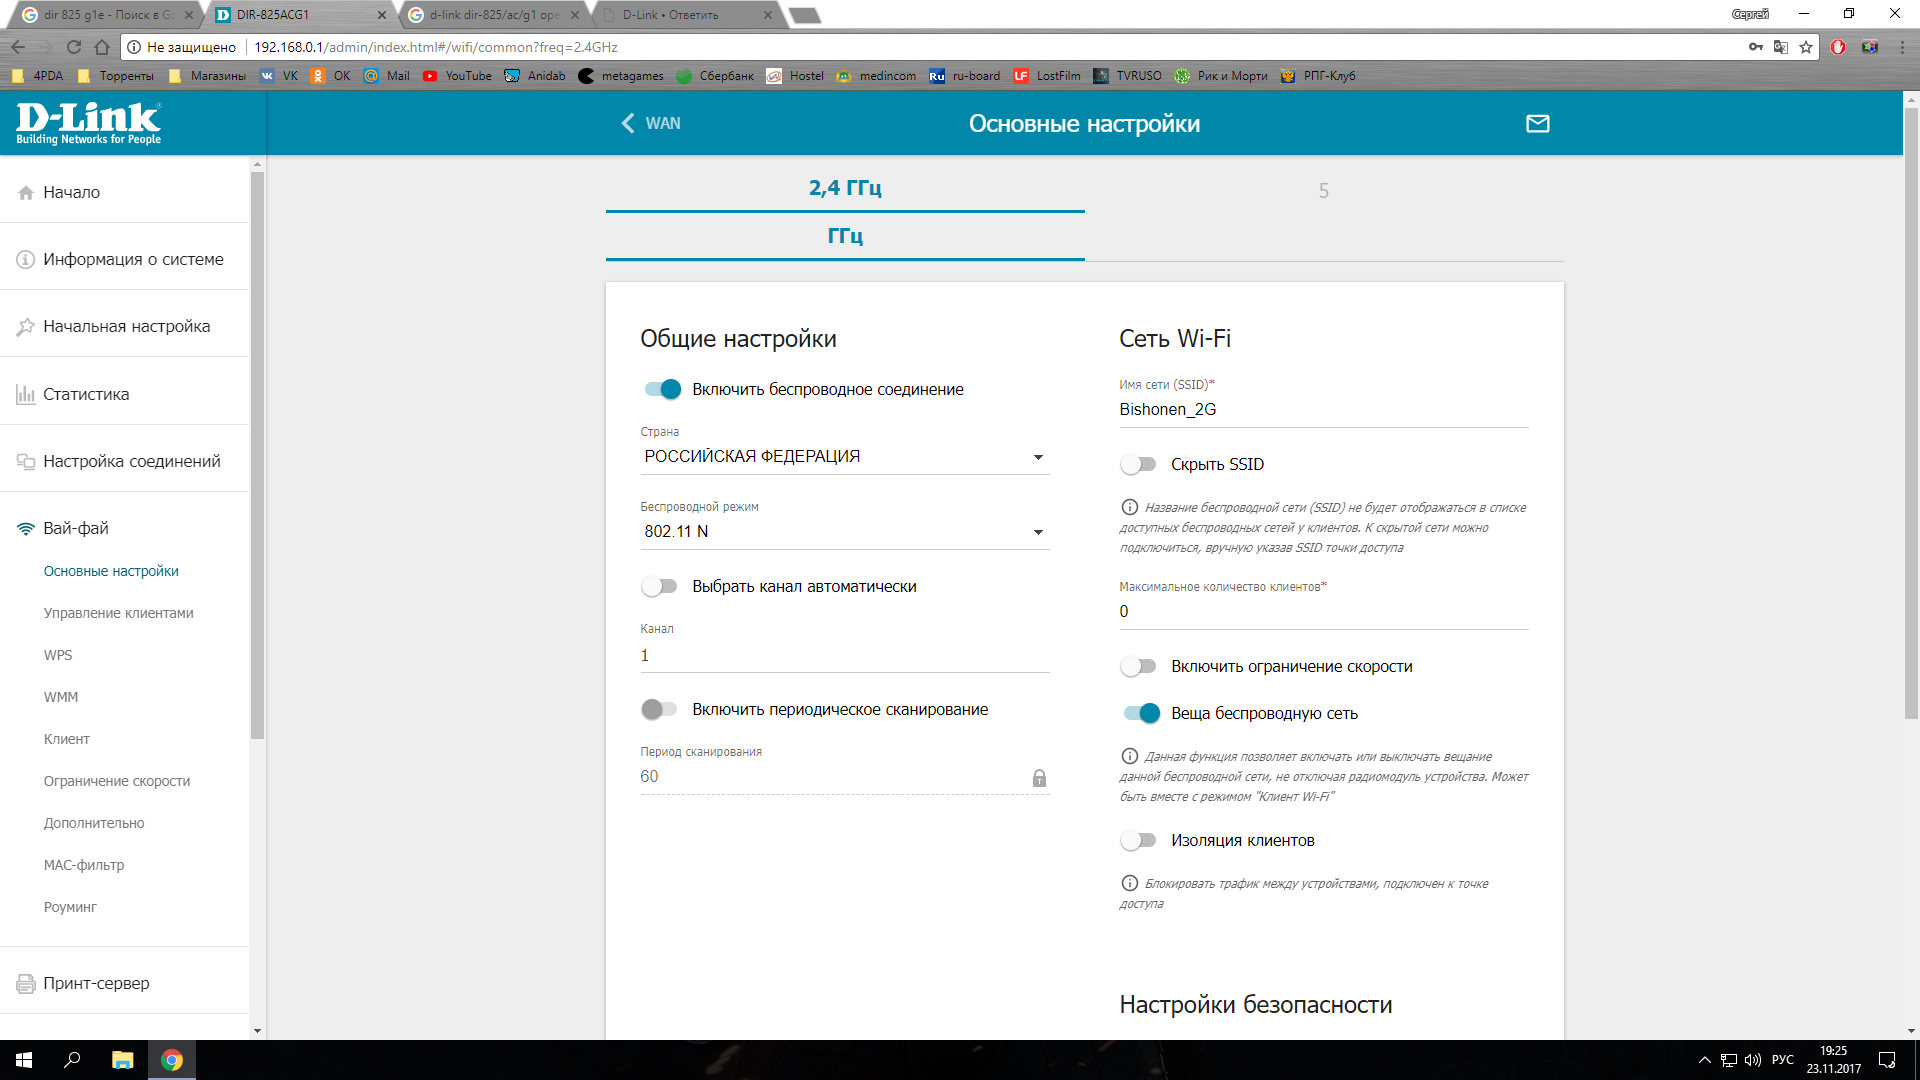1920x1080 pixels.
Task: Click the SSID name input field
Action: [1322, 410]
